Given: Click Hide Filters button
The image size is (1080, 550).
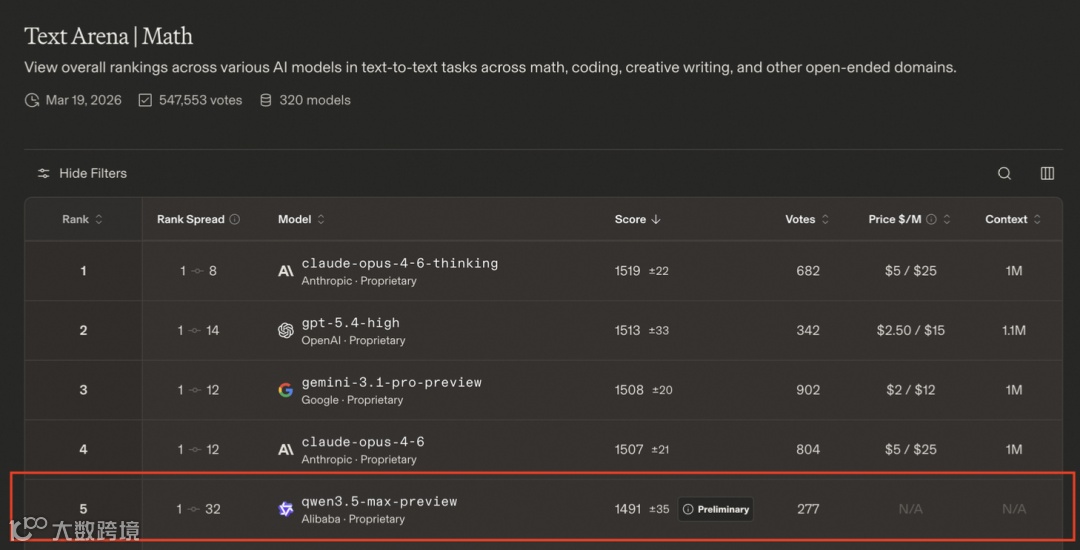Looking at the screenshot, I should (82, 173).
